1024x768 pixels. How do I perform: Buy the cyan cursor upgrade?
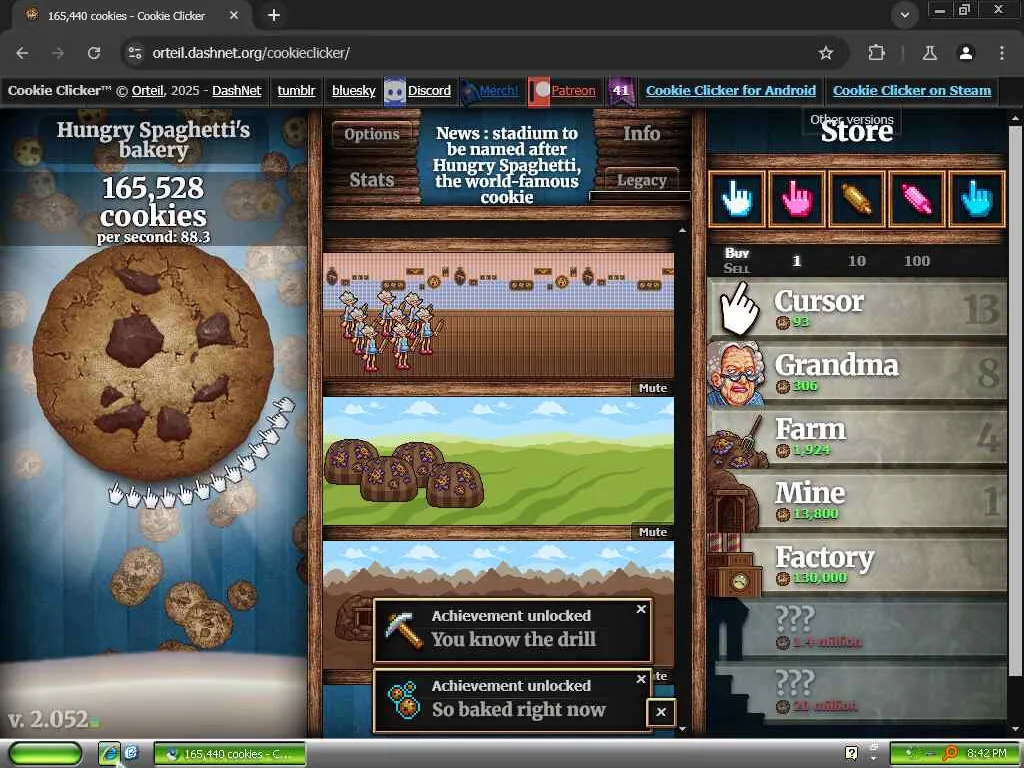(x=977, y=199)
